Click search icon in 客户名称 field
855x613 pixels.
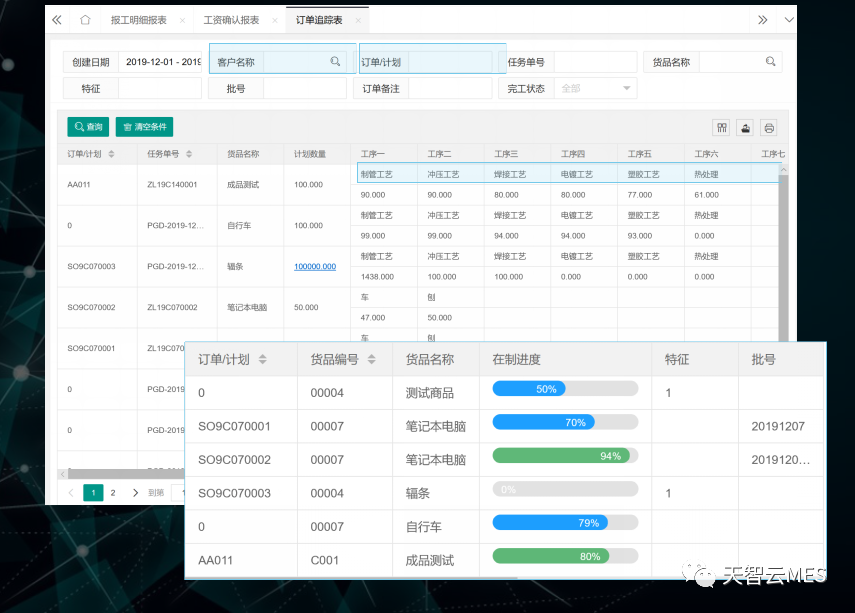tap(336, 62)
